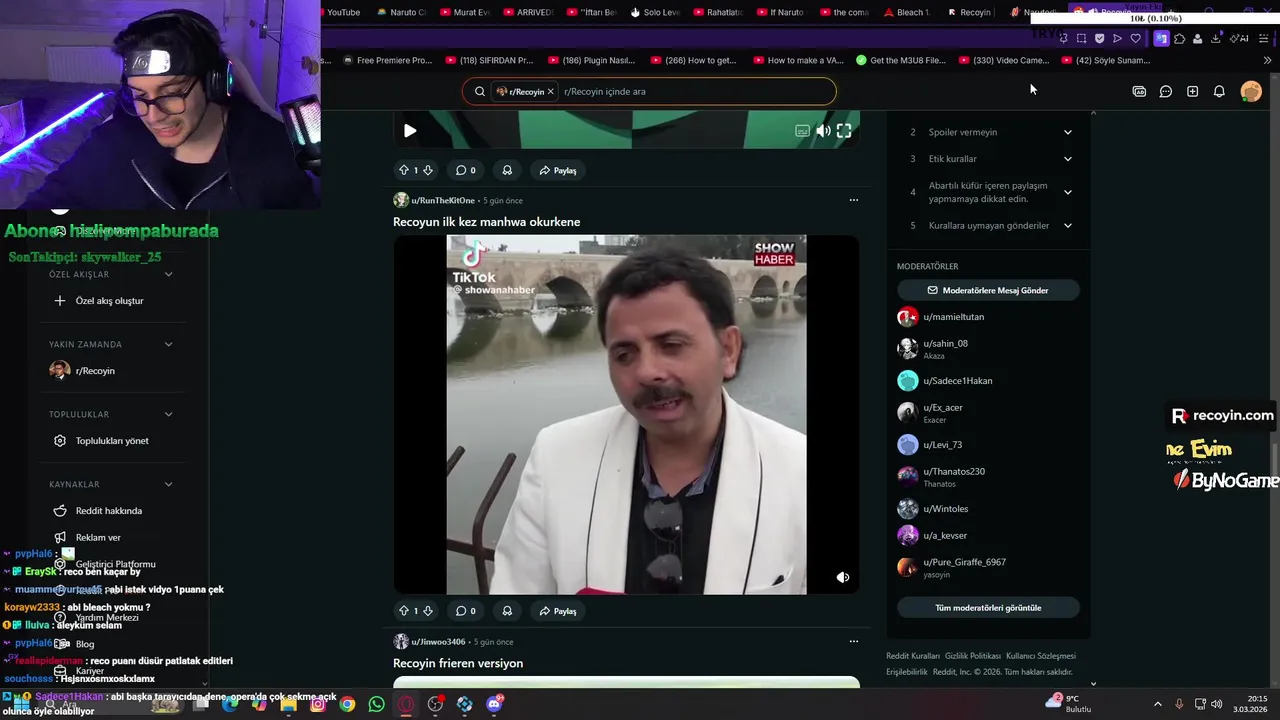The height and width of the screenshot is (720, 1280).
Task: Open the Recoyin frieren versiyon post
Action: click(458, 663)
